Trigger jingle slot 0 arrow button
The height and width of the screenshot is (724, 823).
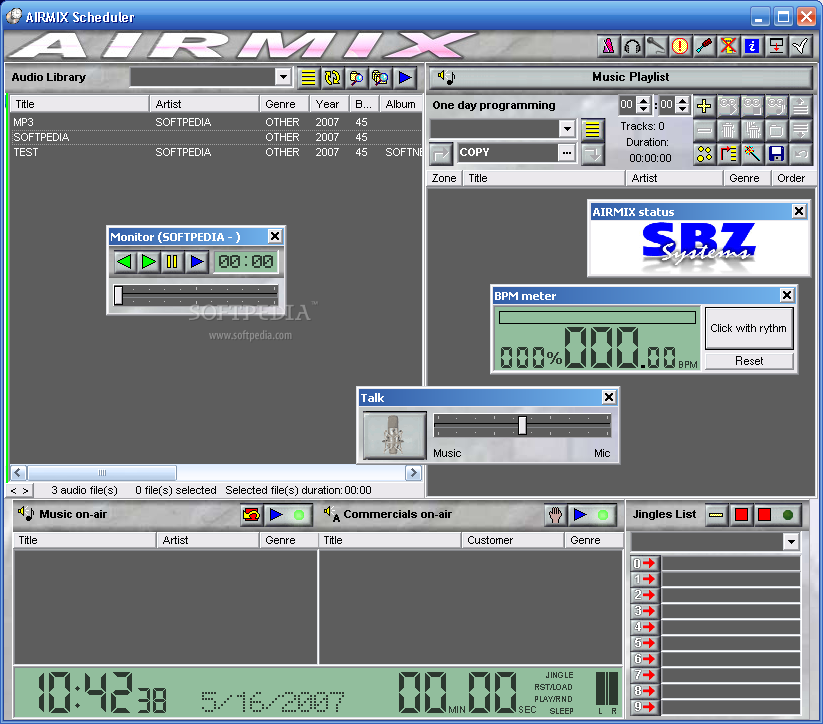tap(645, 564)
